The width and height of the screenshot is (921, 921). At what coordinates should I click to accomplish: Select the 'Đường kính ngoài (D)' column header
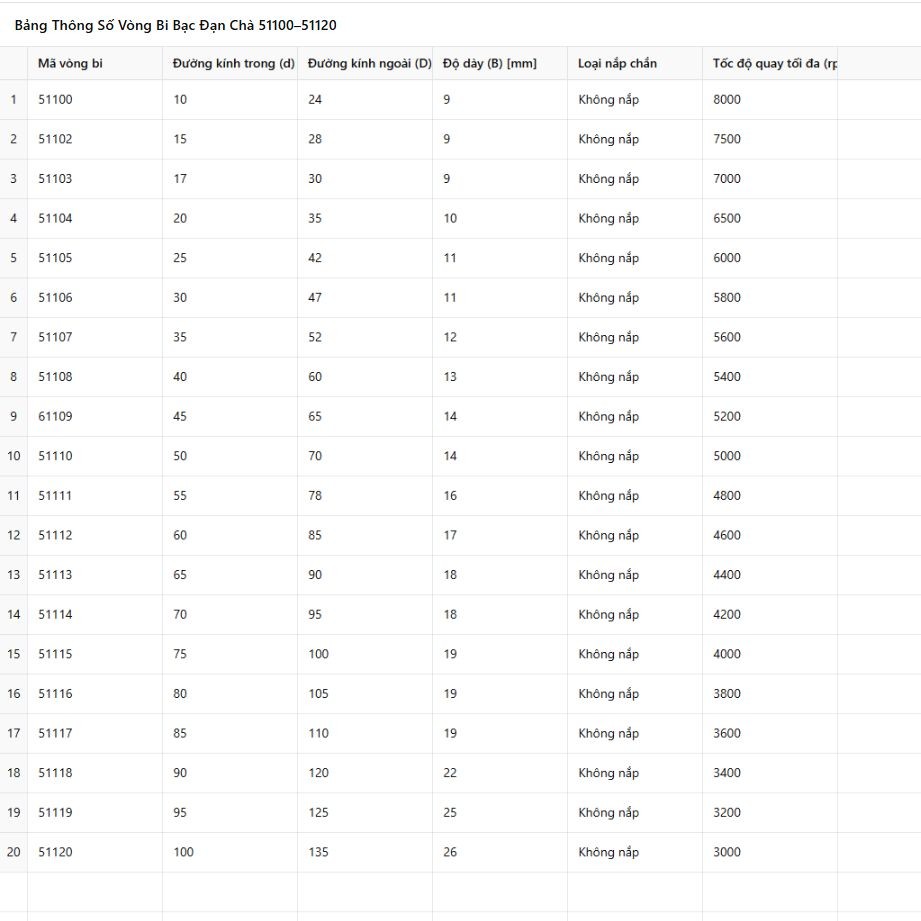click(x=365, y=63)
